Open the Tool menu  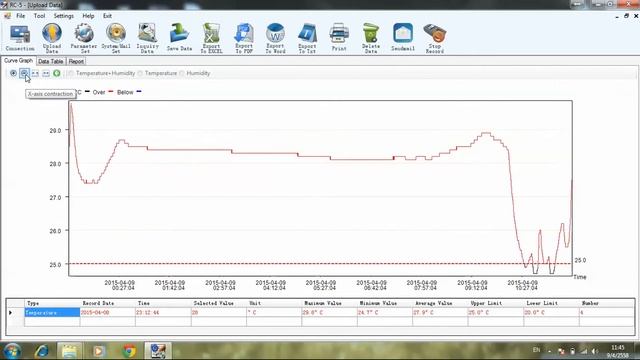[39, 16]
